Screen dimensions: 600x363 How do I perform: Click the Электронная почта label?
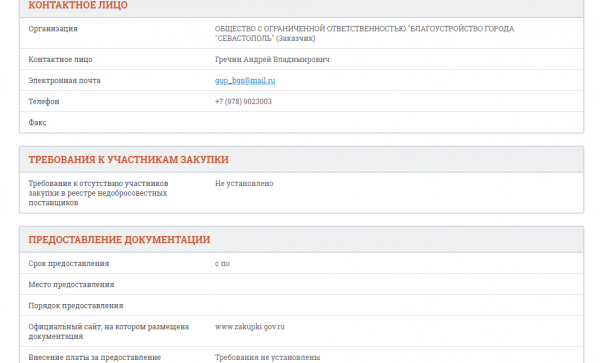tap(64, 80)
